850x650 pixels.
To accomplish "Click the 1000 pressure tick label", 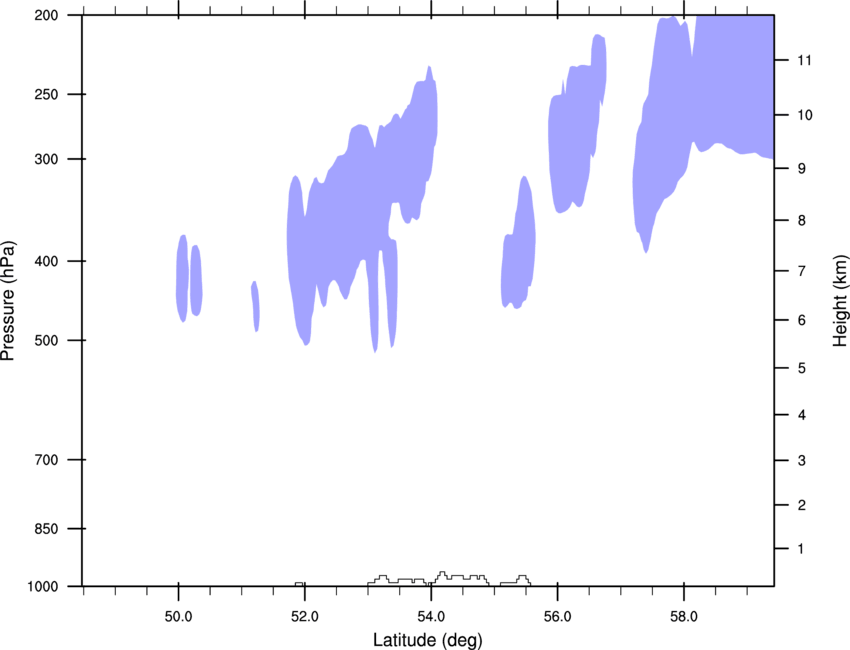I will (x=42, y=587).
